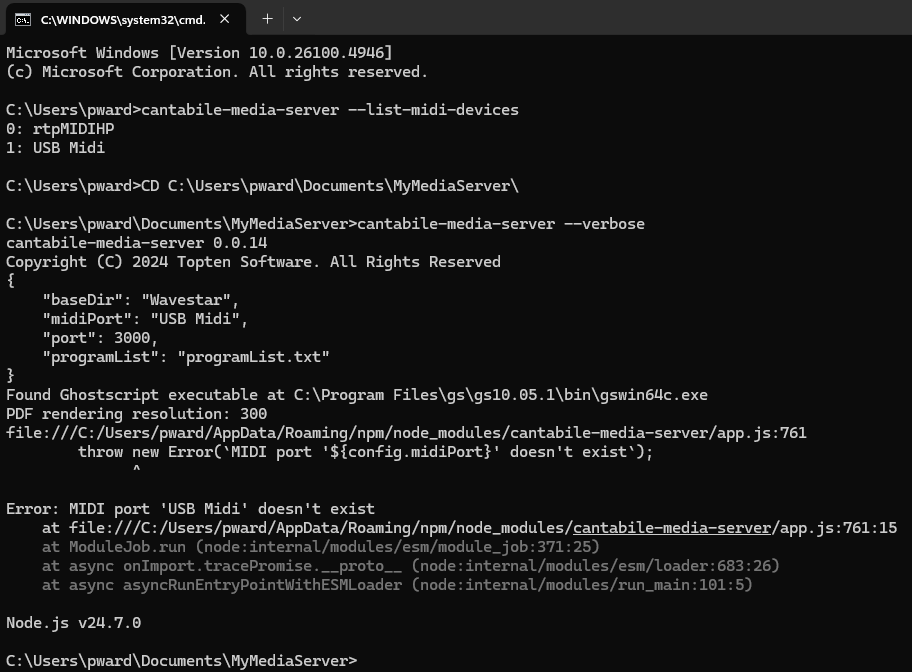Click the "PDF rendering resolution: 300" line

(136, 414)
